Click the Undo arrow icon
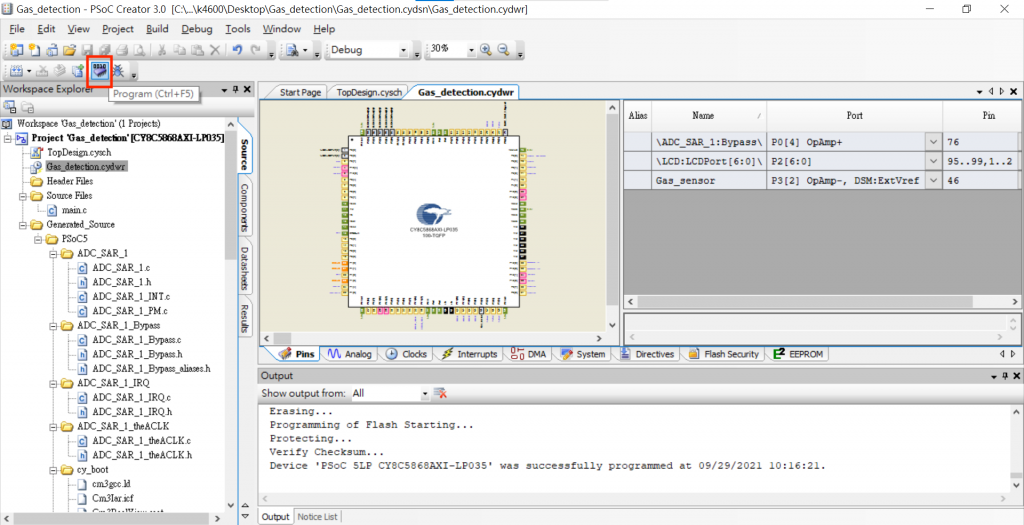 tap(238, 50)
